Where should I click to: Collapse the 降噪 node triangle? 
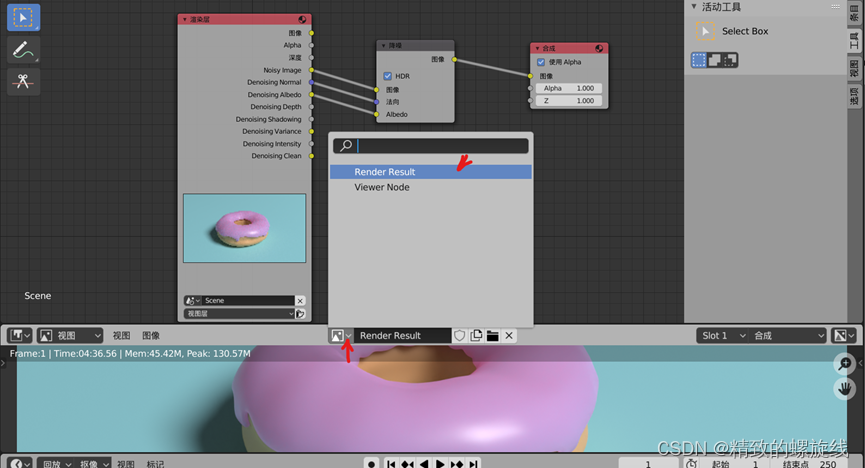point(383,46)
